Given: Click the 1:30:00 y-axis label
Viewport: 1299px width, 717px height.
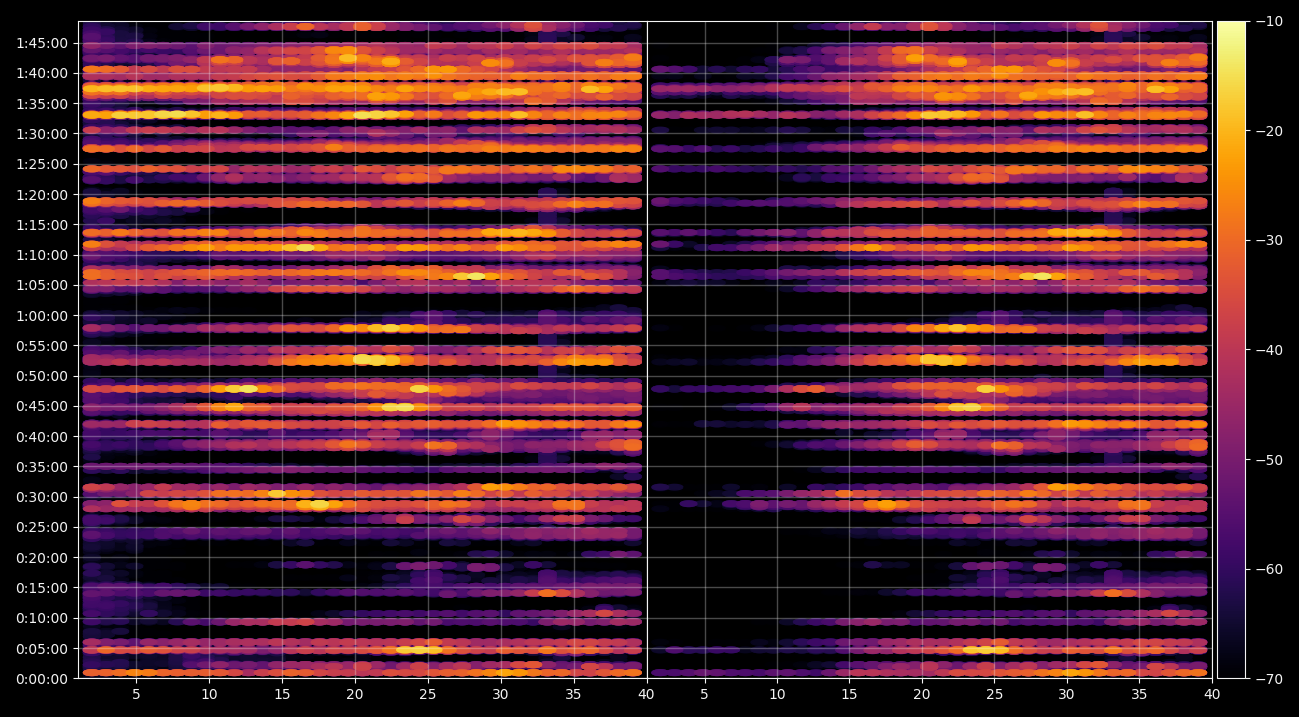Looking at the screenshot, I should coord(42,134).
